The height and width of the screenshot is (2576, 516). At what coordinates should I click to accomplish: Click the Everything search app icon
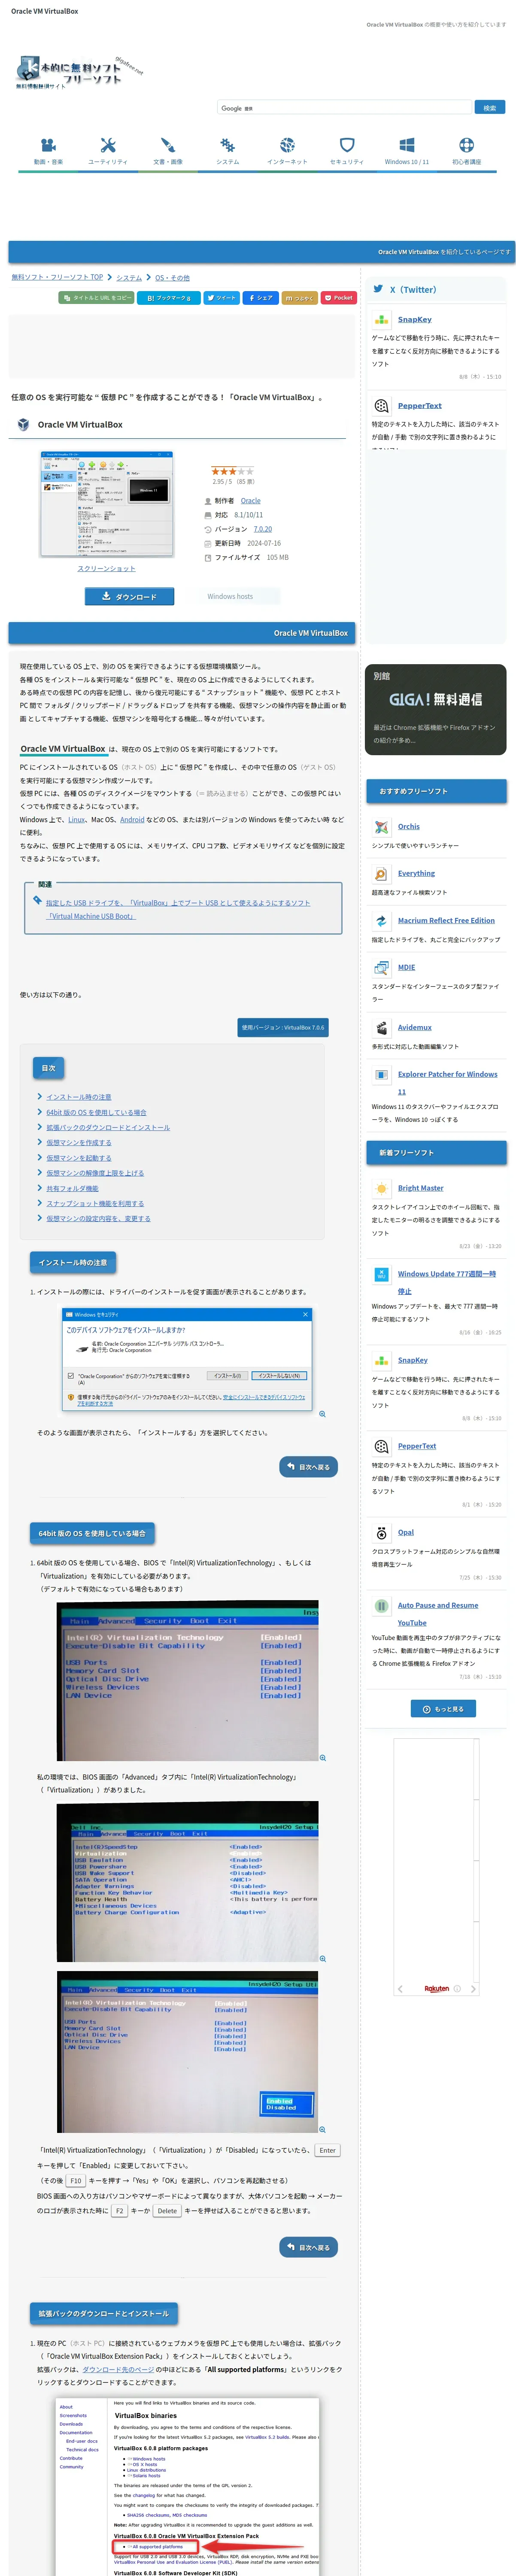click(381, 874)
